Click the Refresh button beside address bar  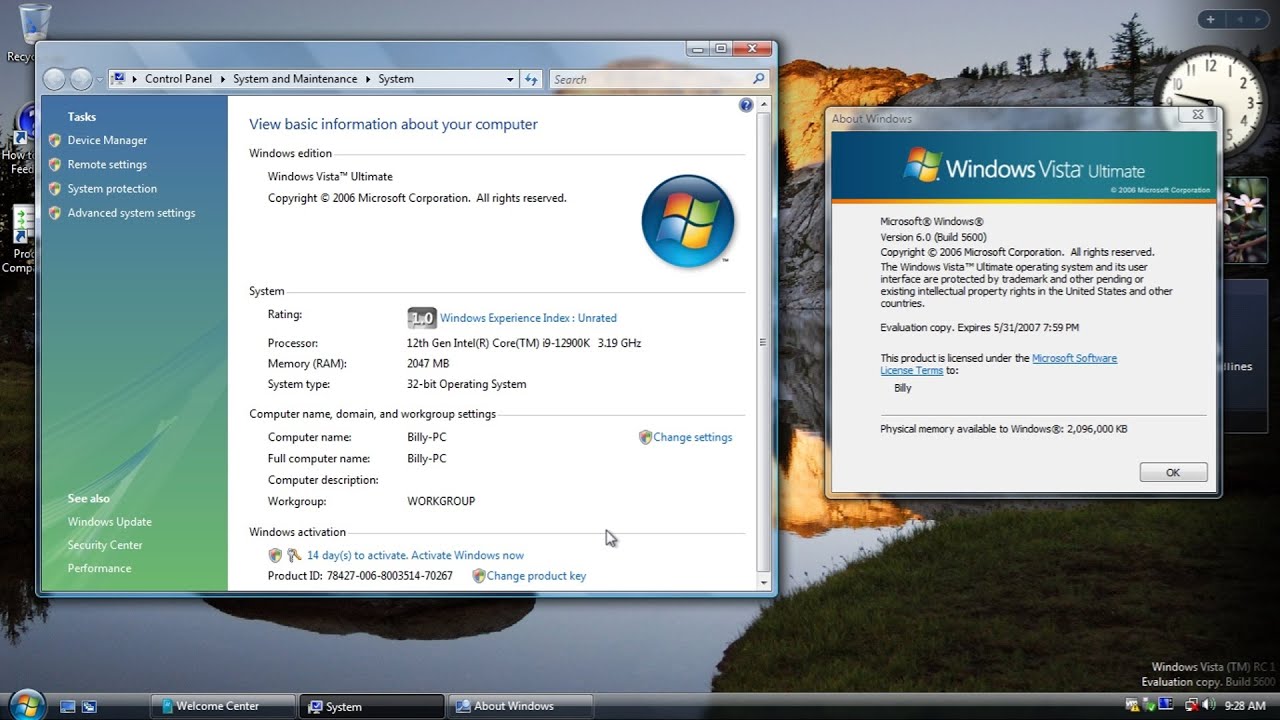[531, 79]
